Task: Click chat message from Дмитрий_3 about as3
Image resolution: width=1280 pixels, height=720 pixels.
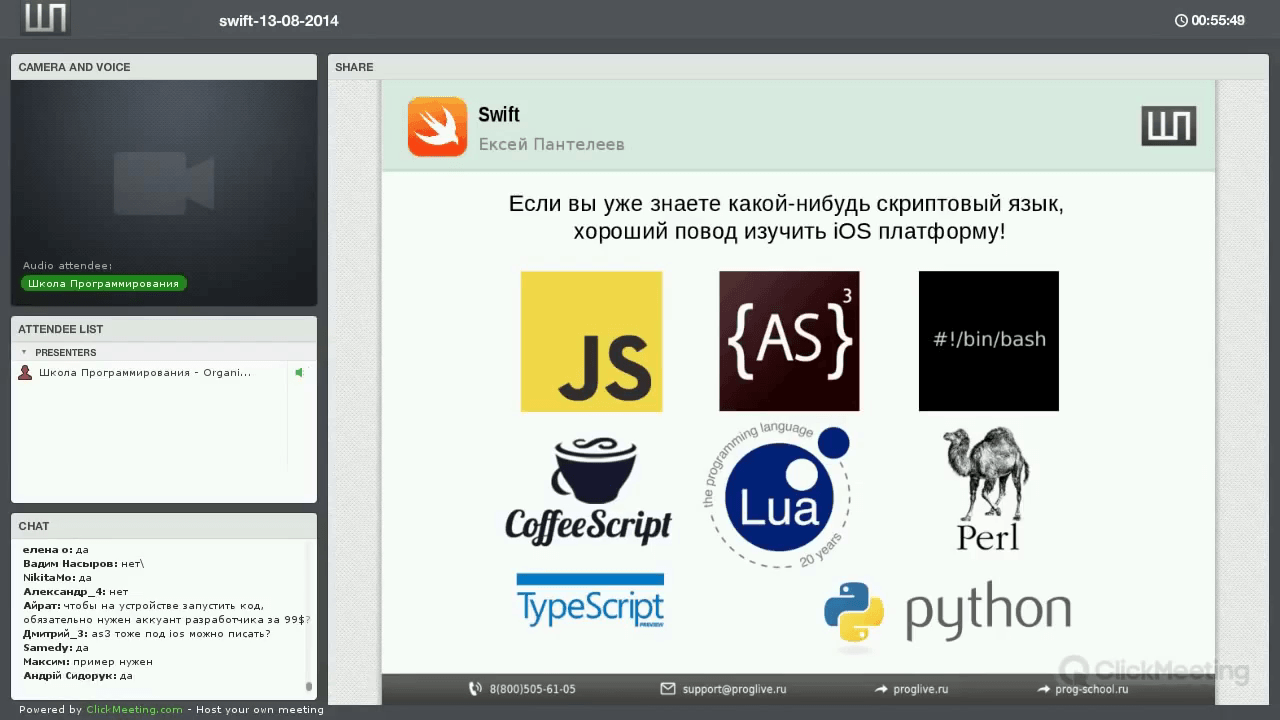Action: pos(147,634)
